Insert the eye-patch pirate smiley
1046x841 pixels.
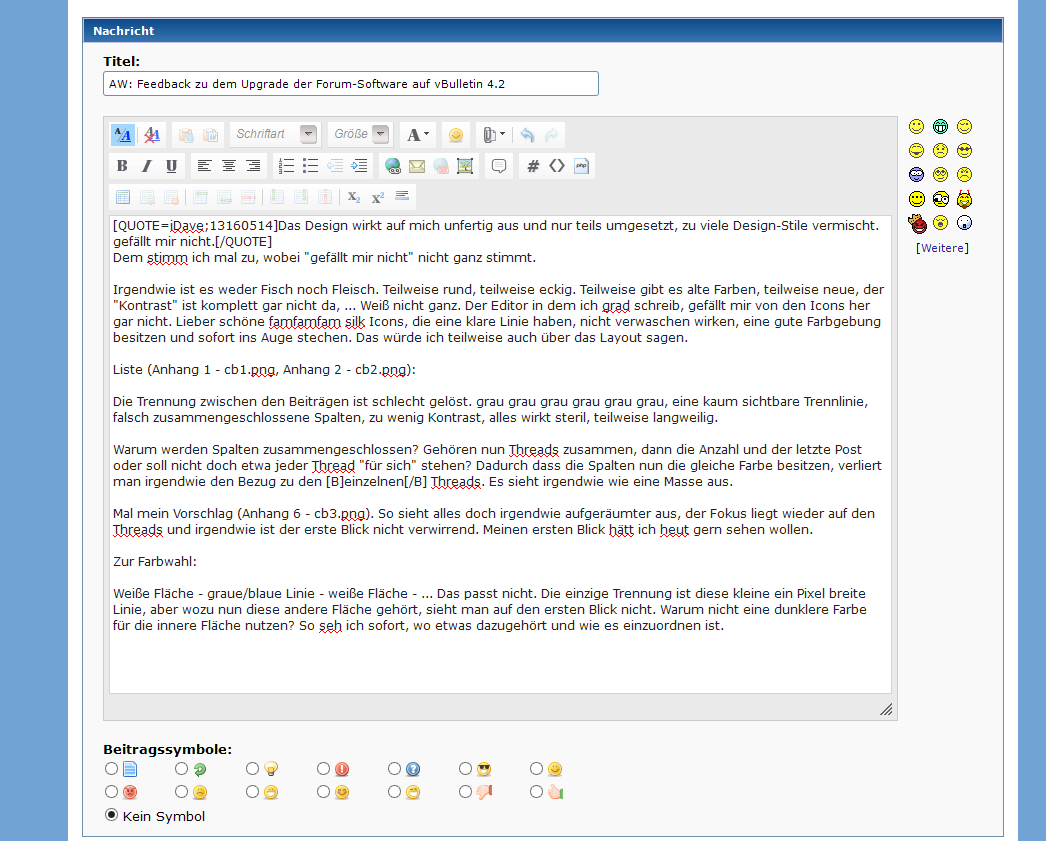click(x=941, y=199)
